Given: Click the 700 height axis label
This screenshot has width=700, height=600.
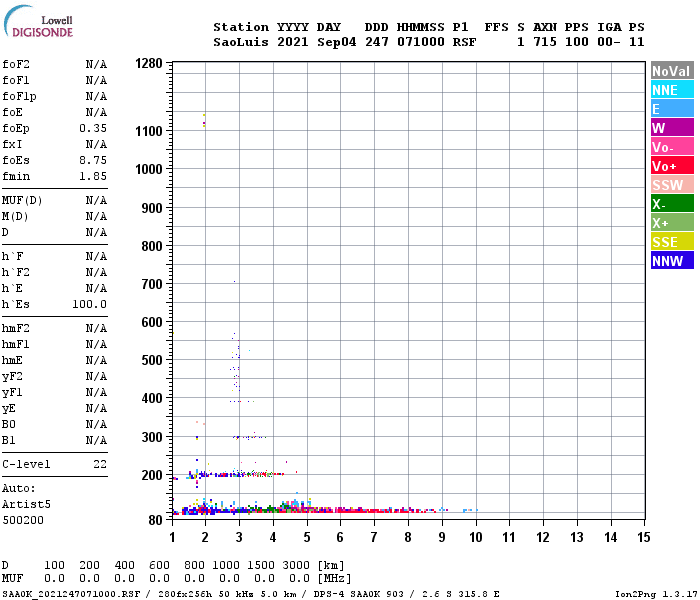Looking at the screenshot, I should [152, 284].
